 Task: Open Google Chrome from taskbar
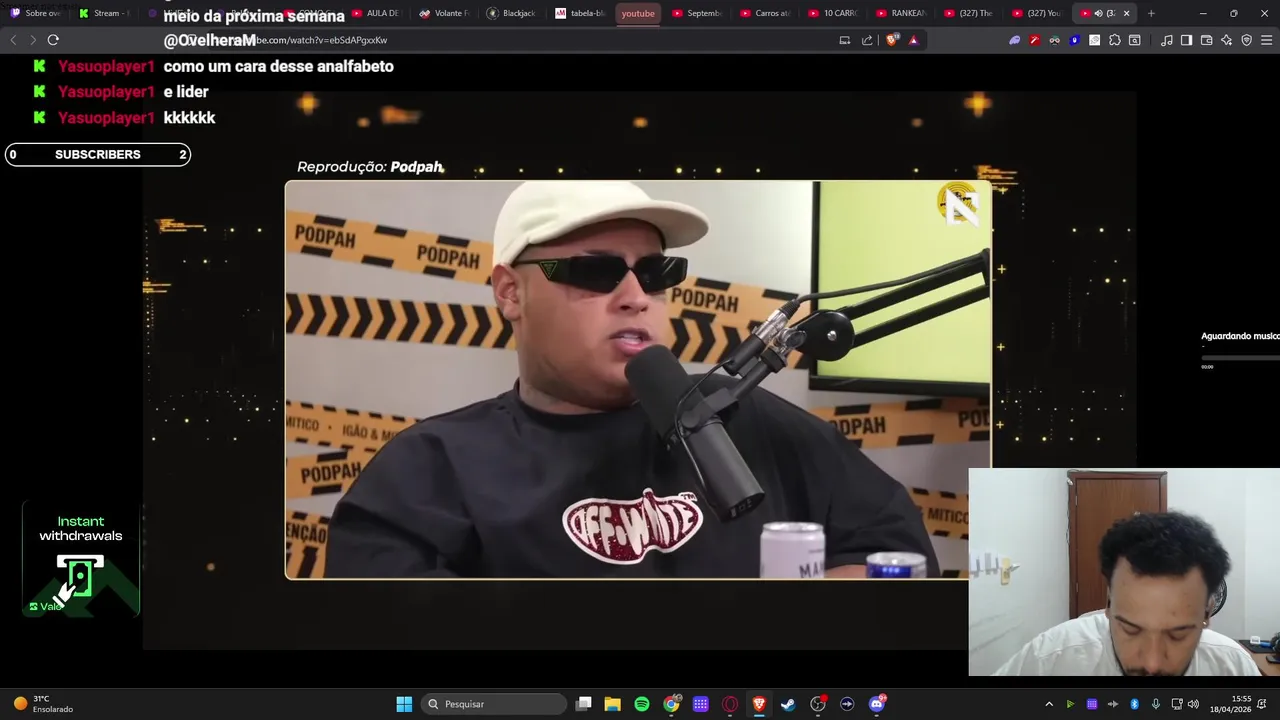click(671, 704)
